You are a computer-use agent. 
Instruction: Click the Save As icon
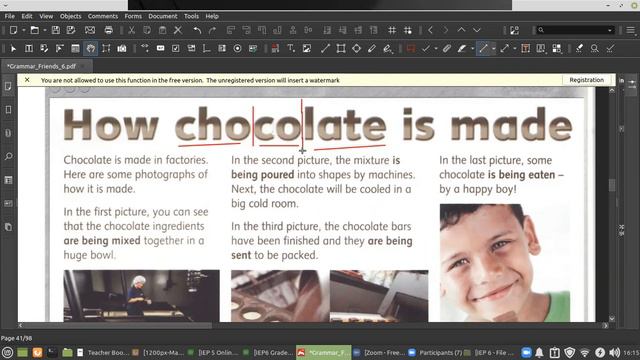tap(71, 30)
